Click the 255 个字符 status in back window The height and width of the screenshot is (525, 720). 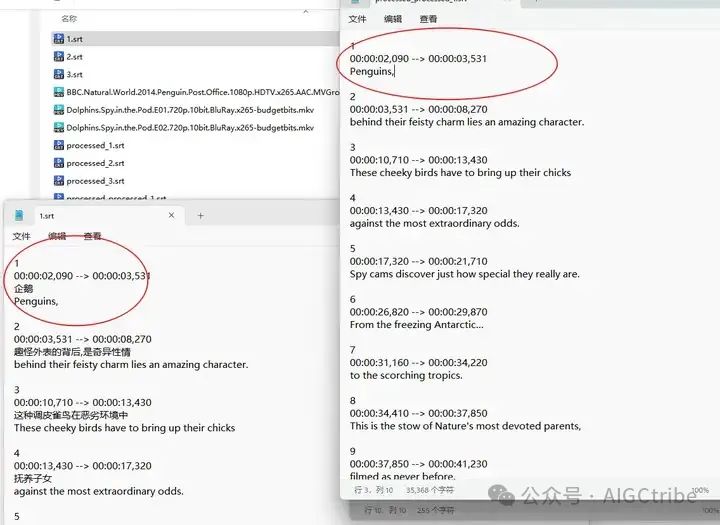click(435, 510)
